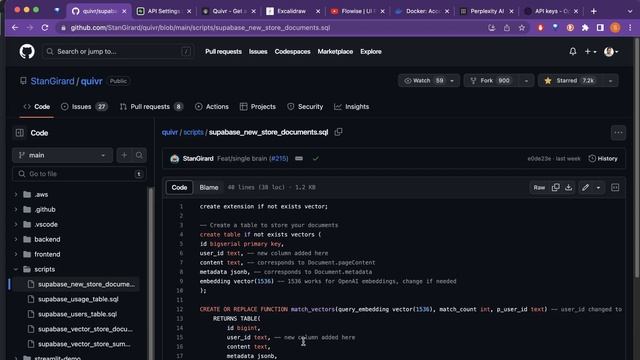The image size is (640, 360).
Task: Add a file with the plus icon
Action: pyautogui.click(x=124, y=155)
